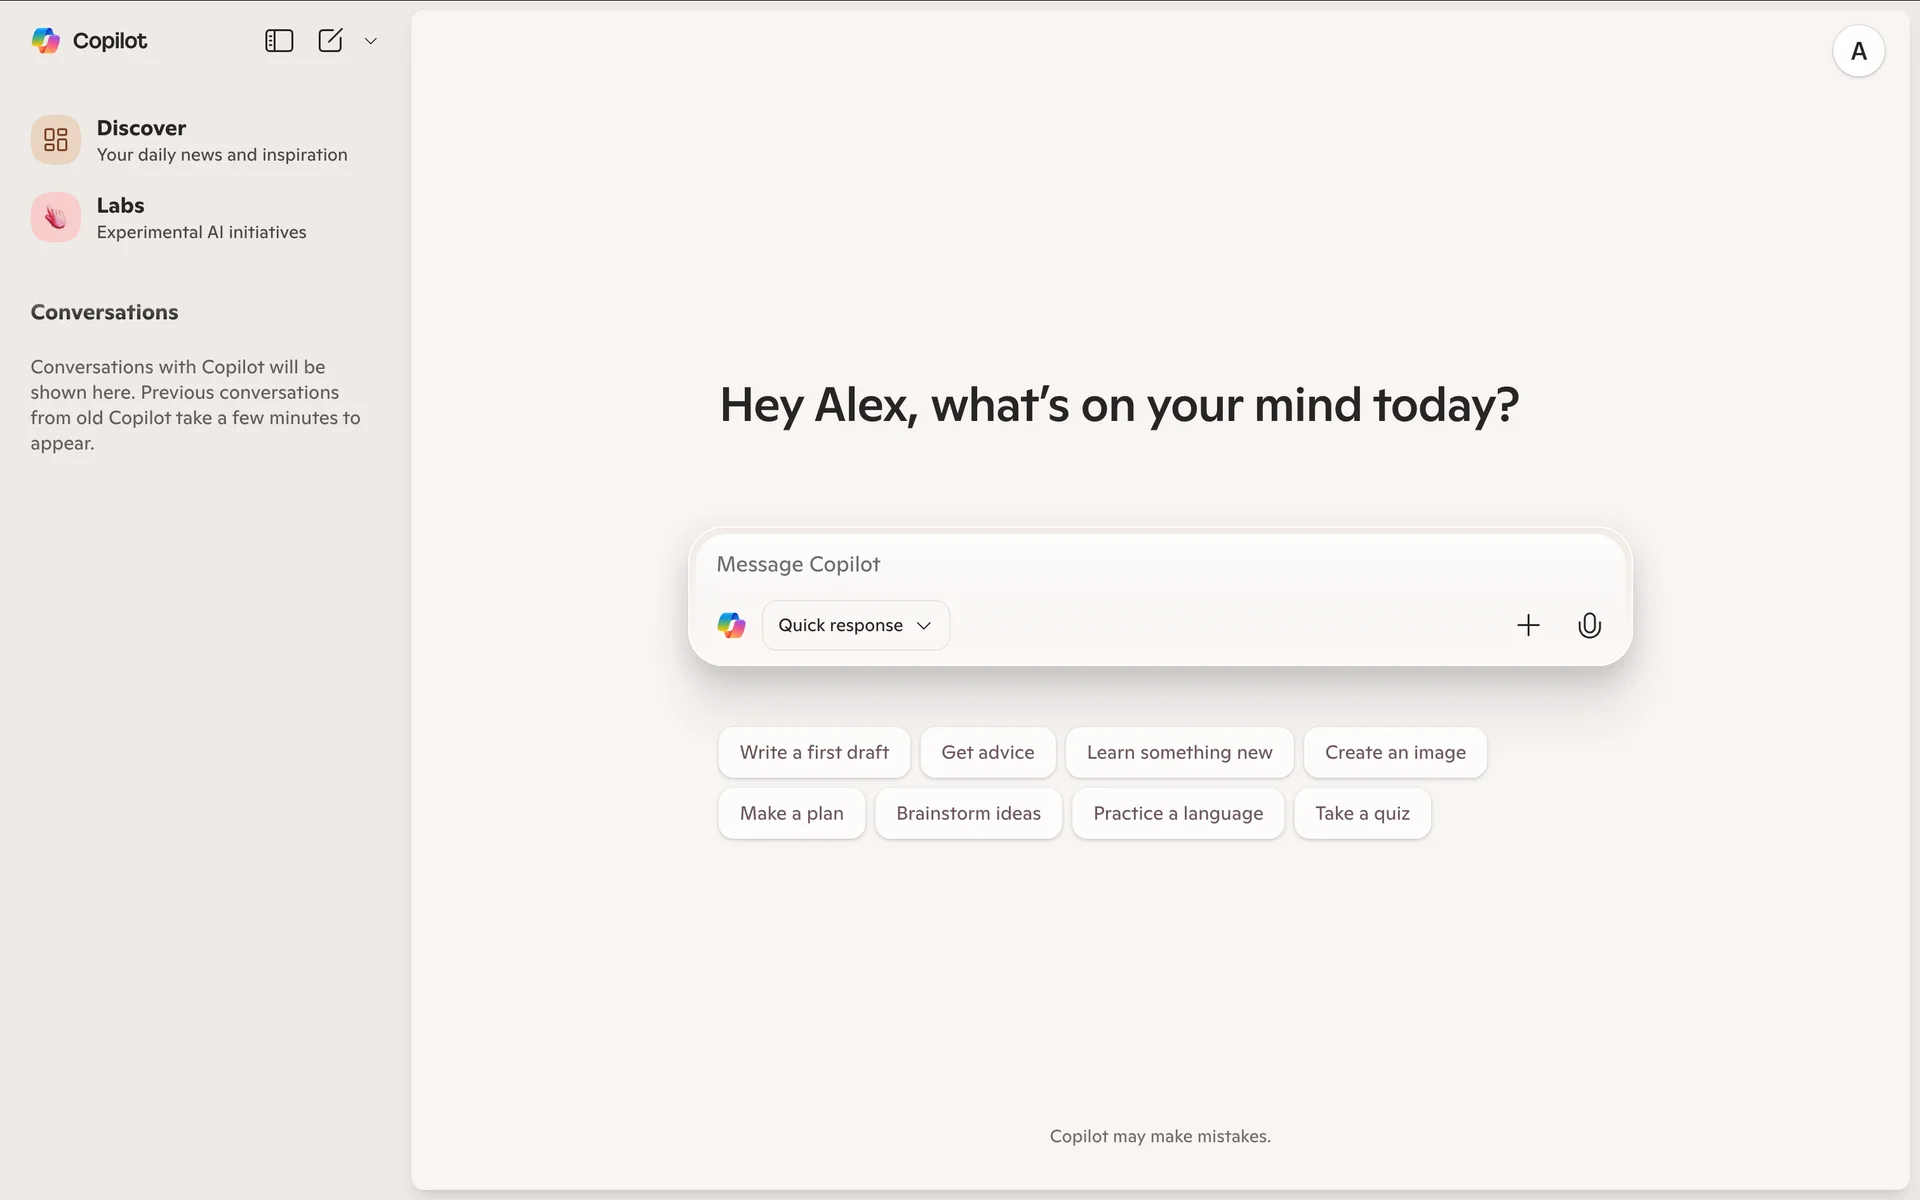Choose the Create an image chip

pos(1395,752)
